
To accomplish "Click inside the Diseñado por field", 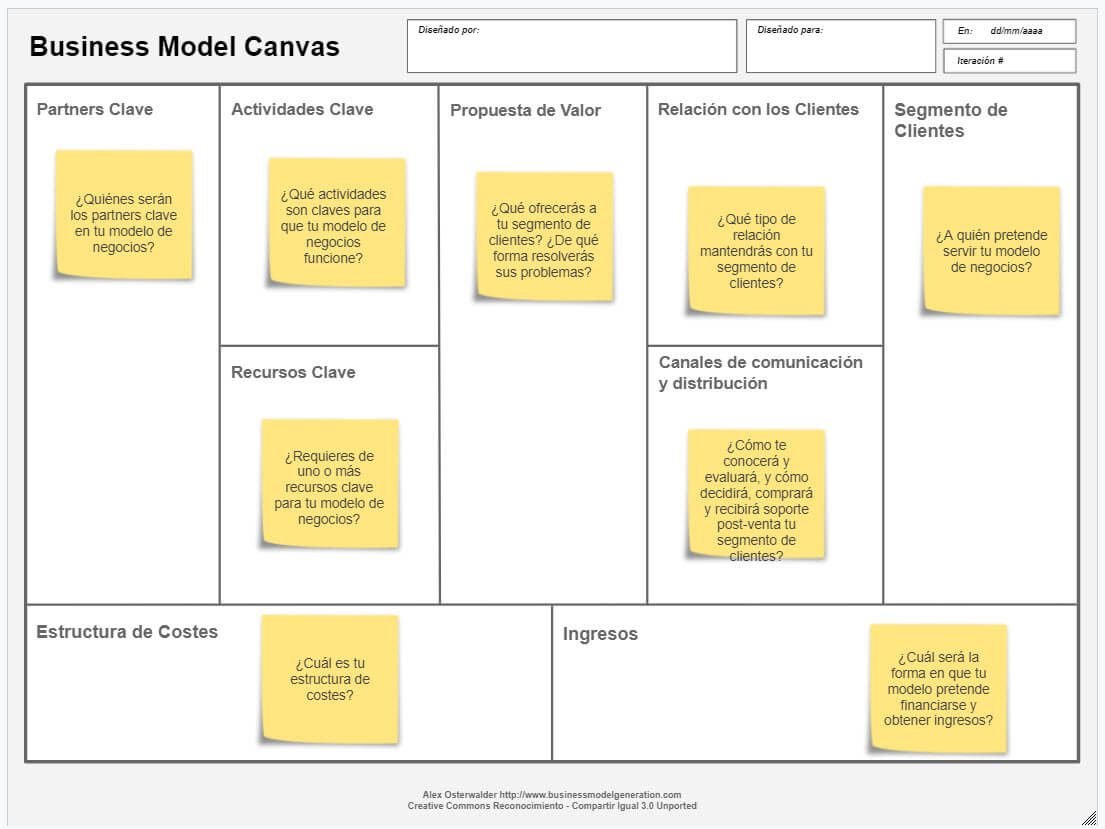I will (570, 46).
